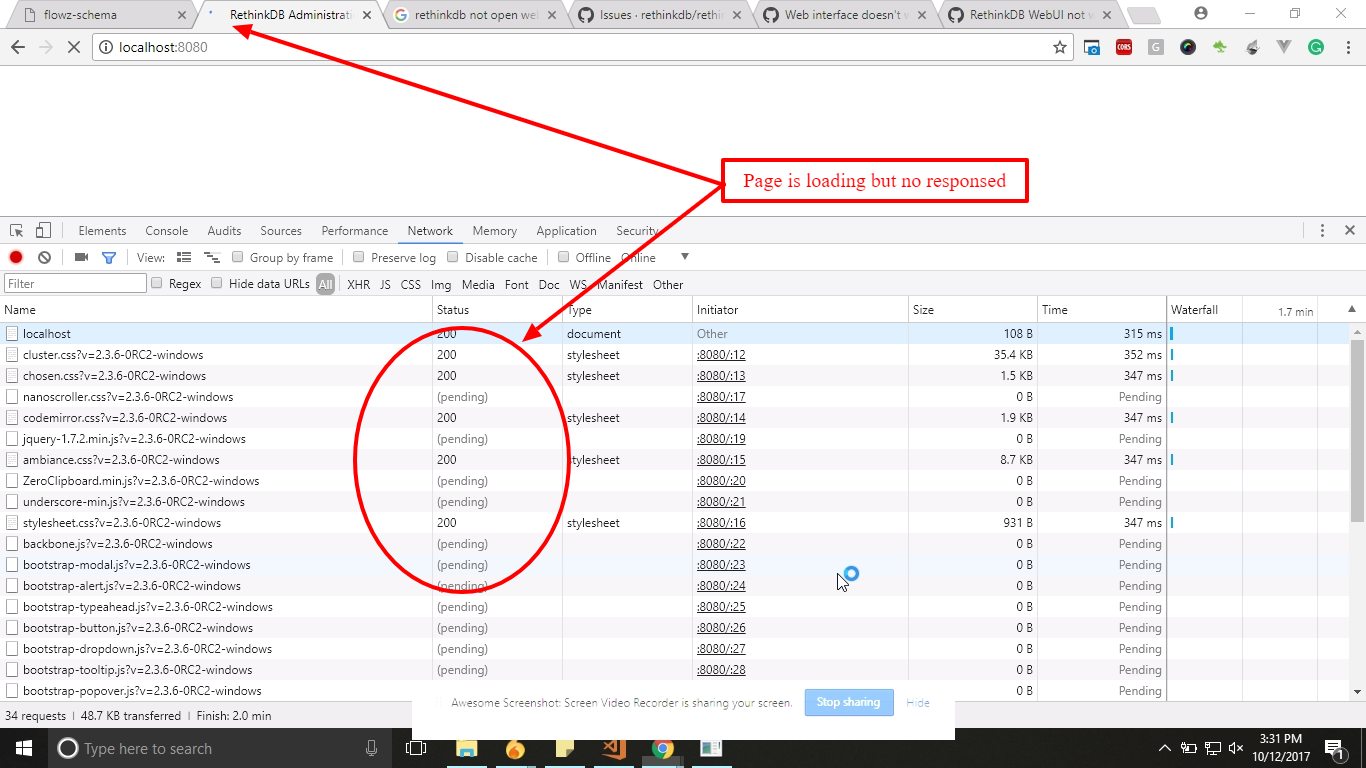
Task: Open Windows Start menu
Action: coord(23,748)
